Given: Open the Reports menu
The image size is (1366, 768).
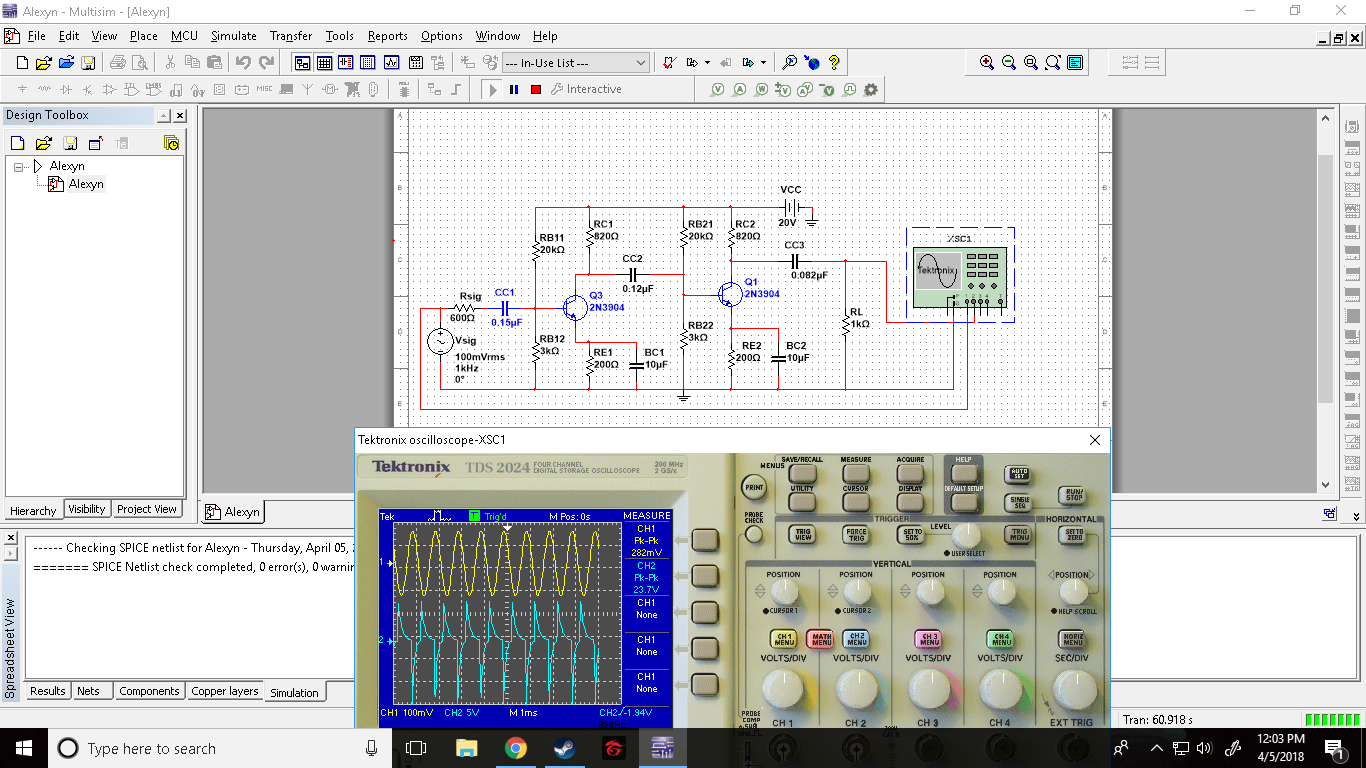Looking at the screenshot, I should (387, 36).
